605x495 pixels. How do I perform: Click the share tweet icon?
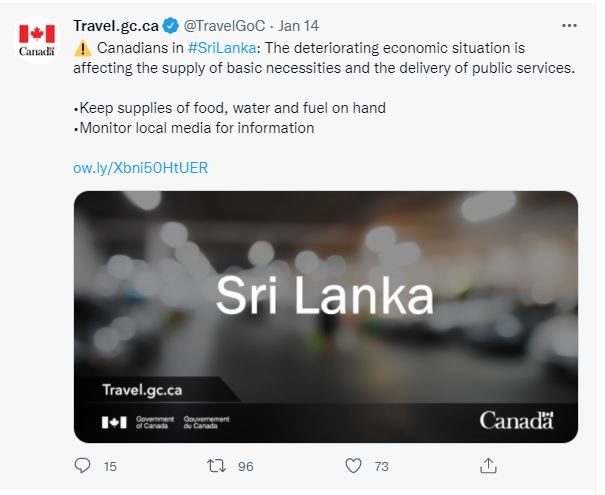488,466
